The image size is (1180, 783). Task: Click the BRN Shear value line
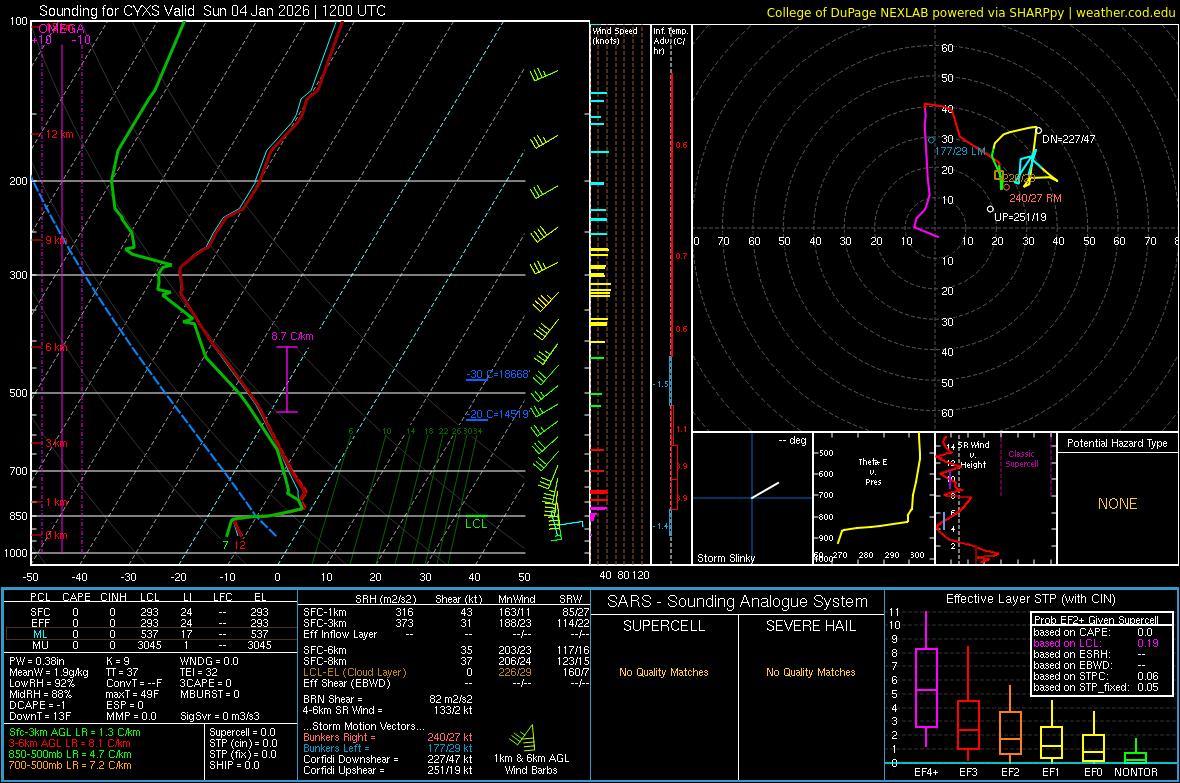click(x=388, y=699)
